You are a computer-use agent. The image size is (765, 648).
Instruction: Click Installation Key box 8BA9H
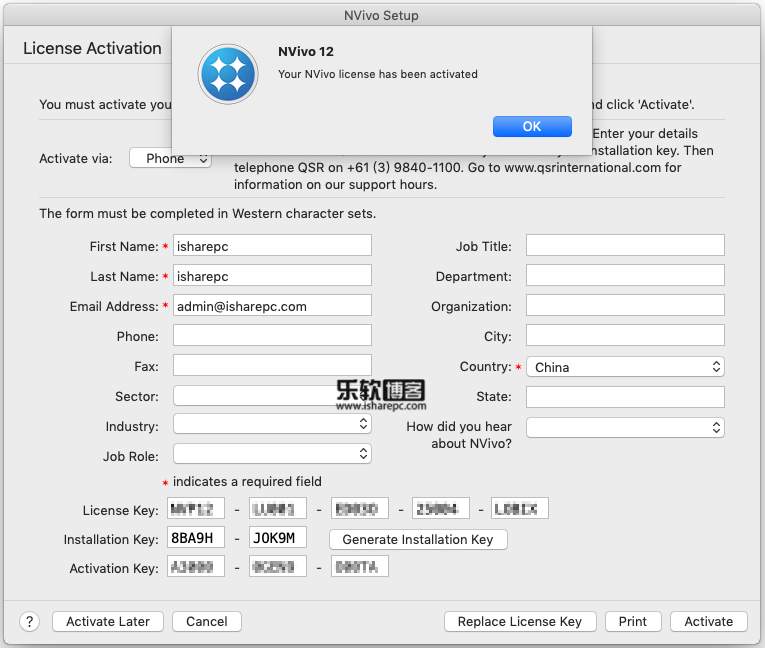196,538
